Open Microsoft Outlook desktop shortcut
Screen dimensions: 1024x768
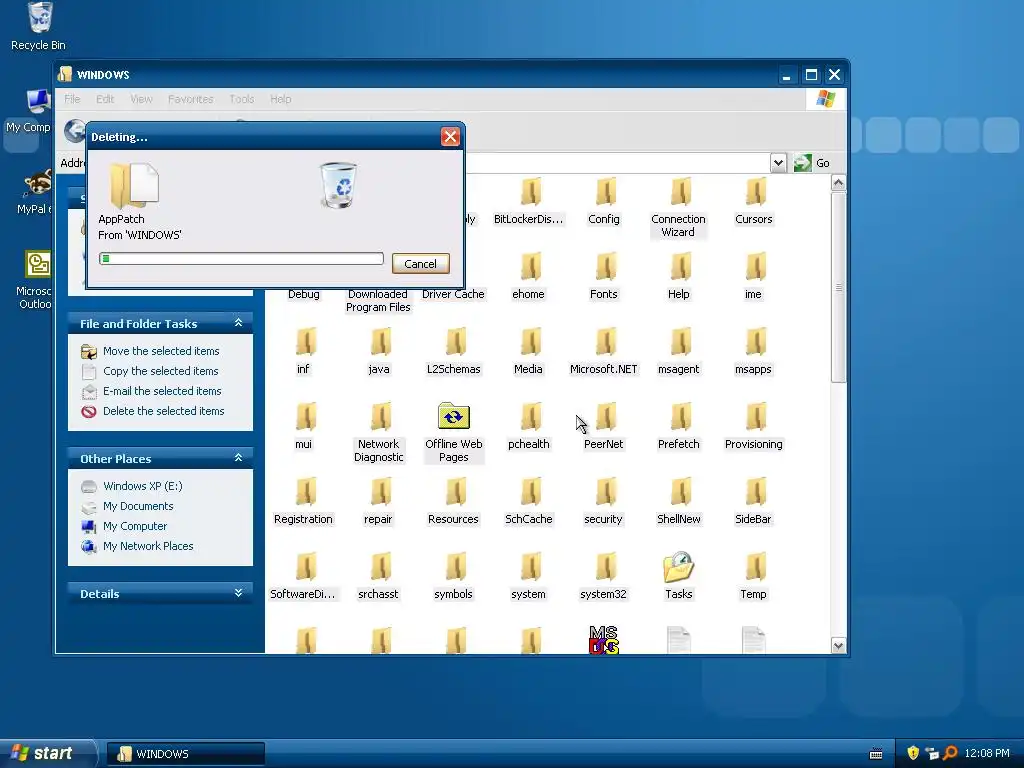tap(36, 280)
